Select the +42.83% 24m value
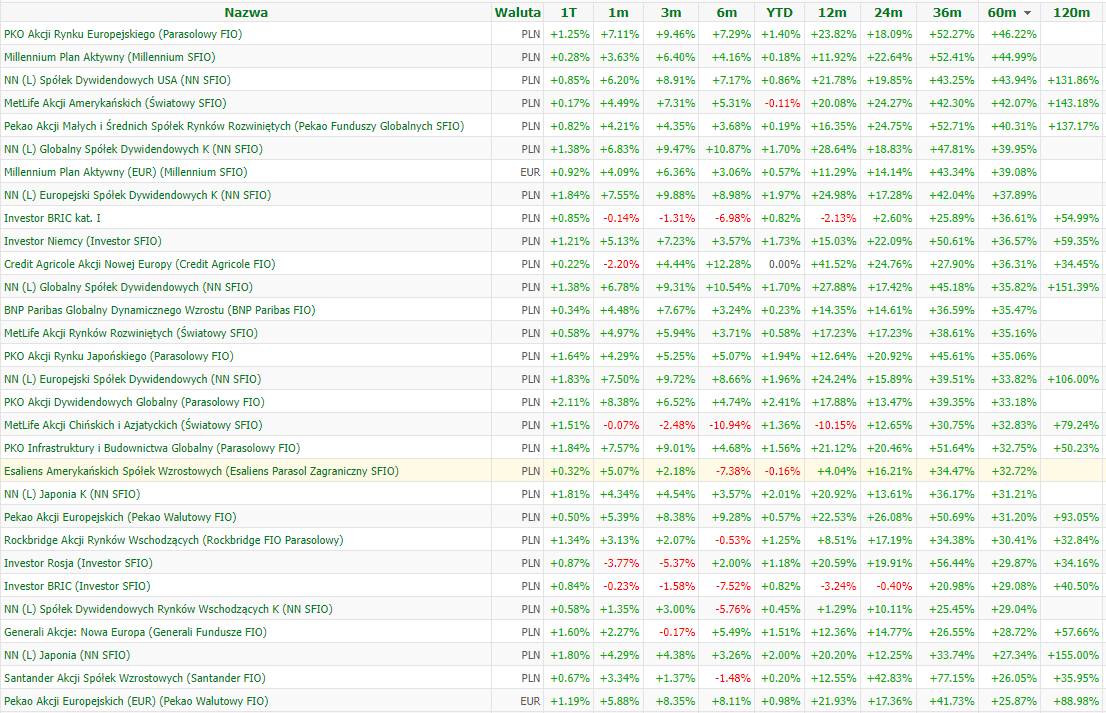 tap(889, 678)
